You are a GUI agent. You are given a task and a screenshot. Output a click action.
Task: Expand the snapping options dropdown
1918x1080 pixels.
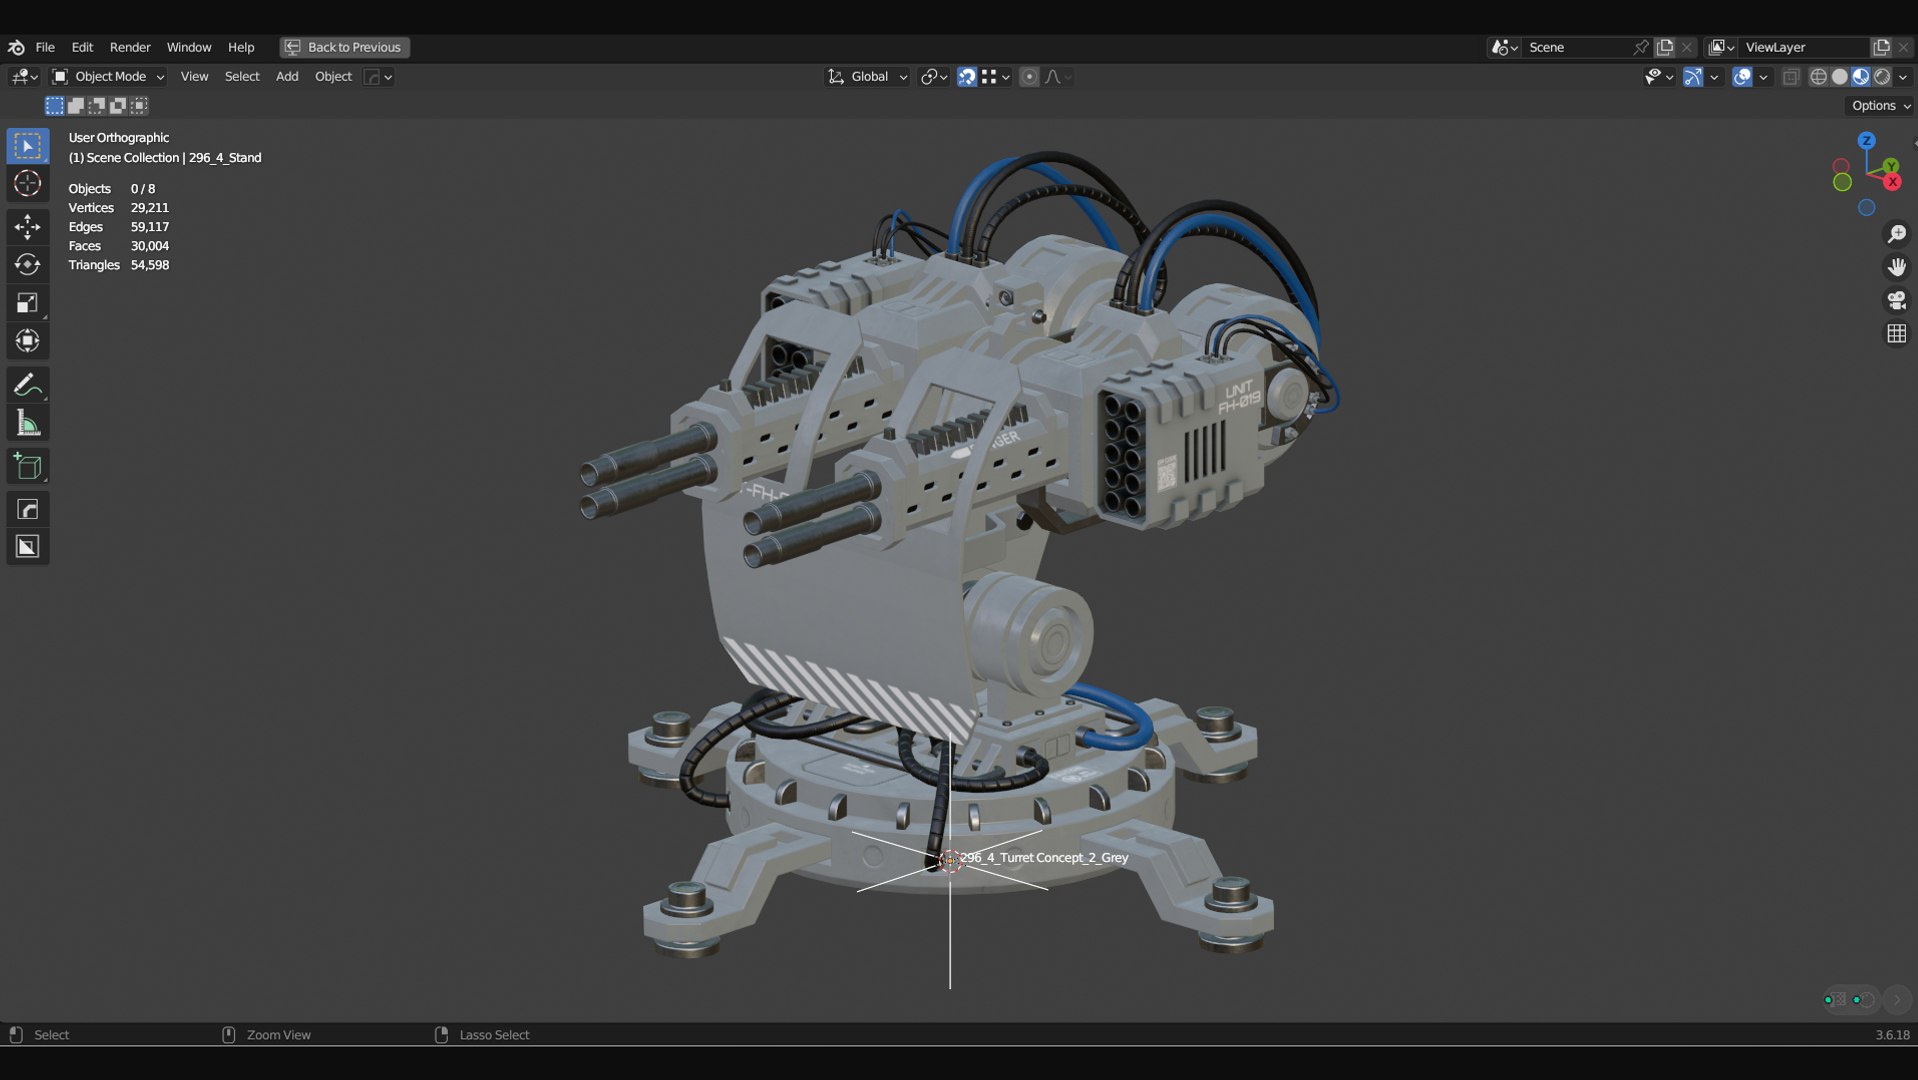pyautogui.click(x=996, y=77)
